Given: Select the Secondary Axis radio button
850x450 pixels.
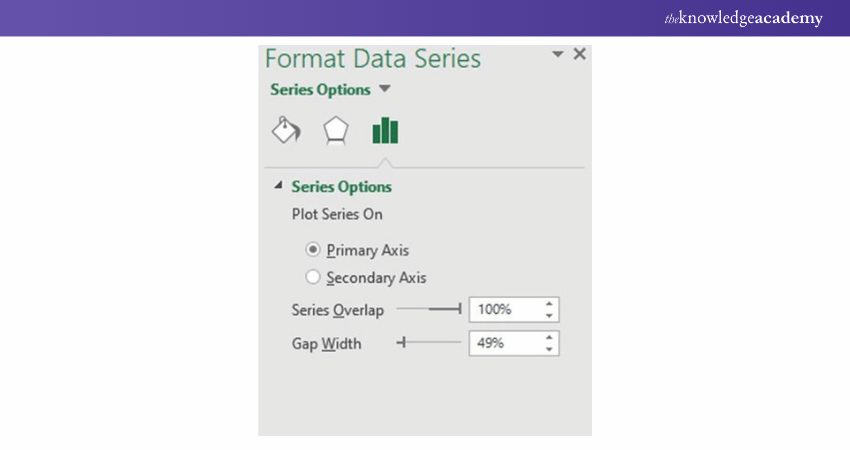Looking at the screenshot, I should tap(313, 277).
